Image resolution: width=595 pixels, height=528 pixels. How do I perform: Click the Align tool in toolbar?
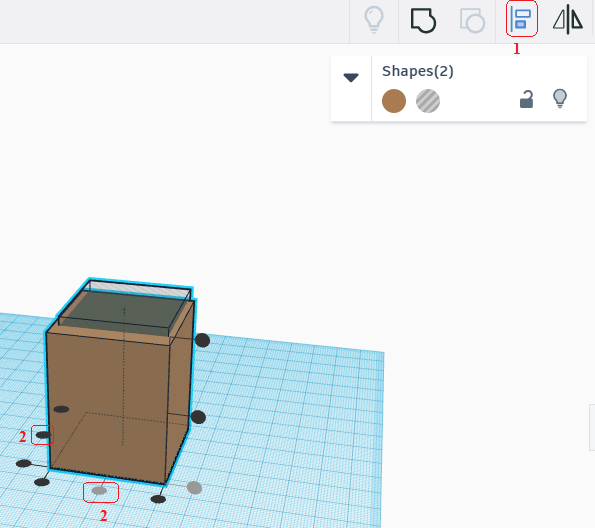coord(522,19)
